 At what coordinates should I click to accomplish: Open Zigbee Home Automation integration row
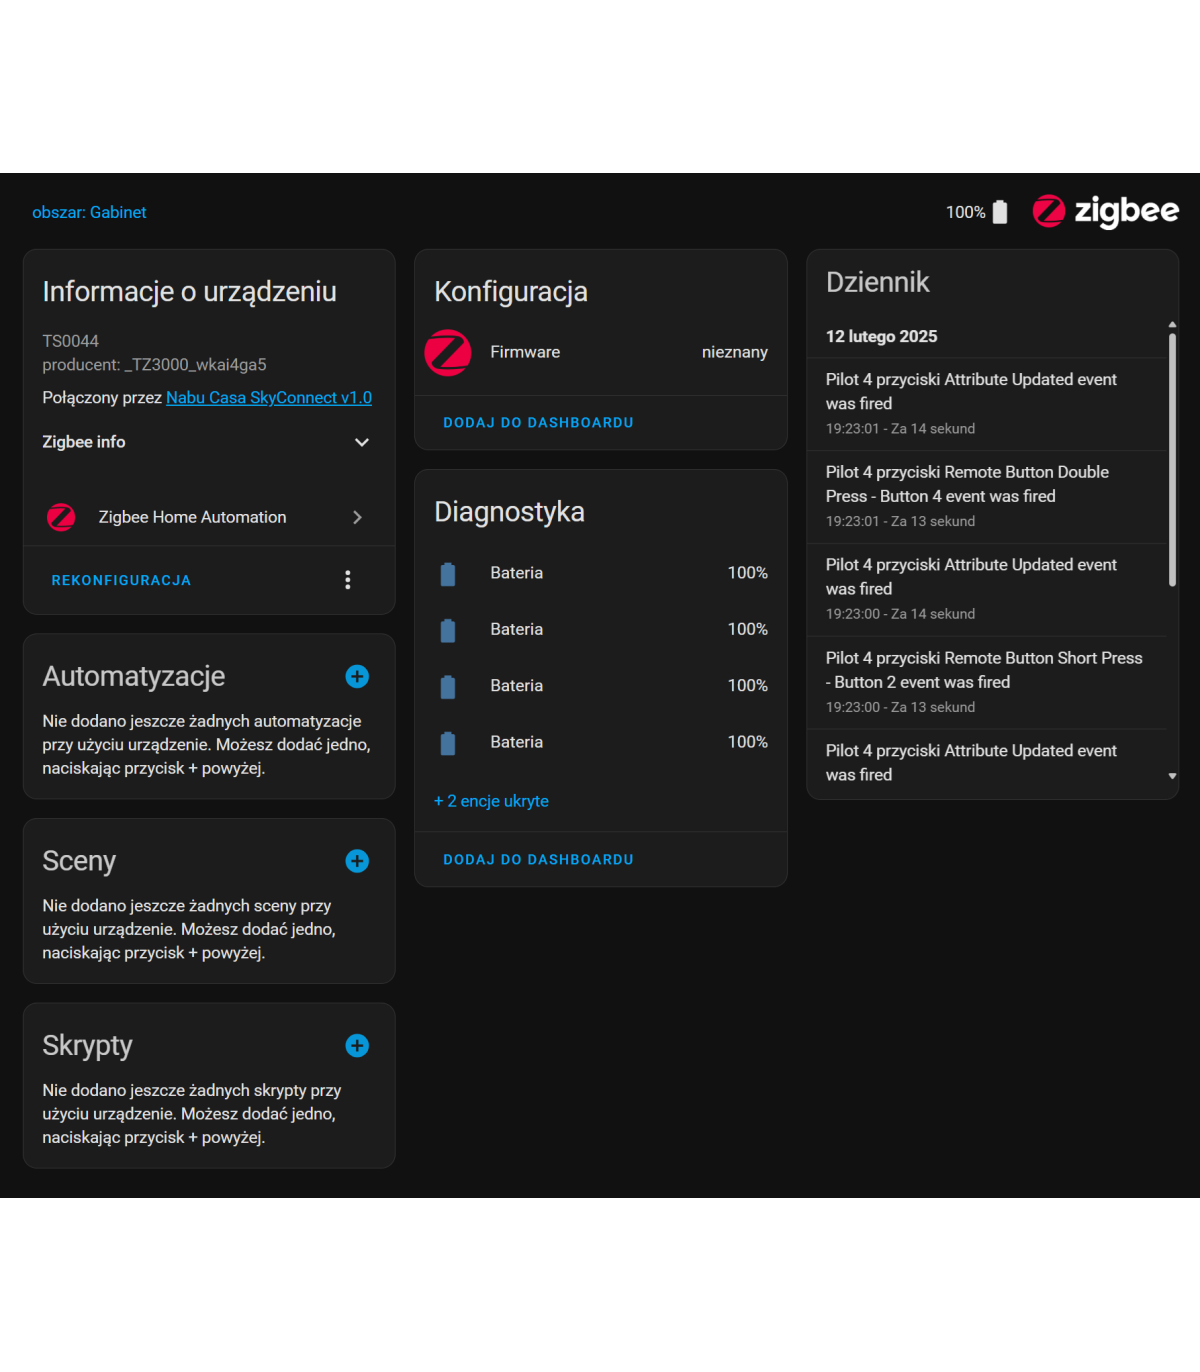[207, 517]
